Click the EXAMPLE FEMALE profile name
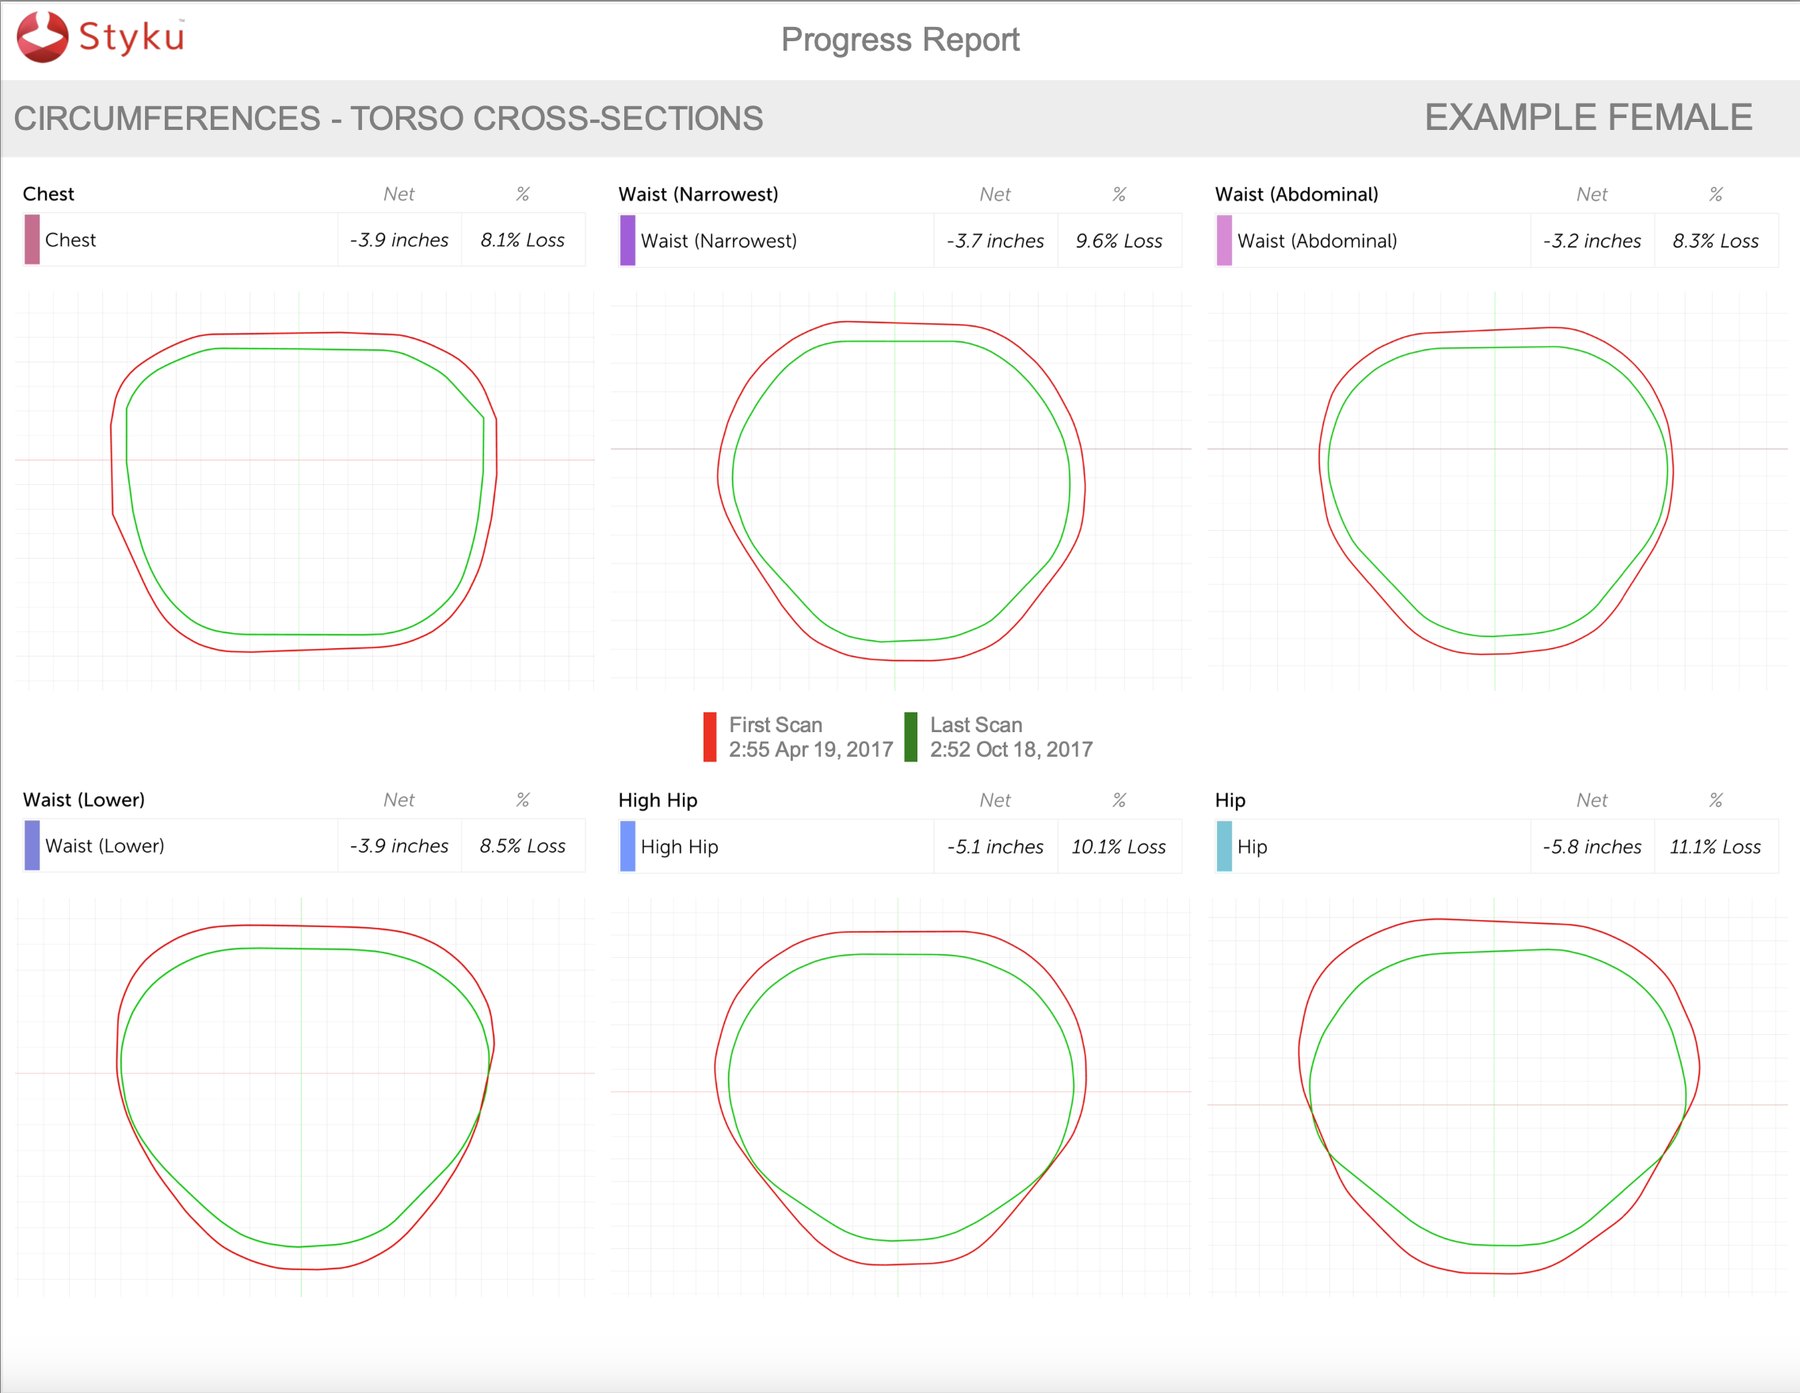 1588,118
